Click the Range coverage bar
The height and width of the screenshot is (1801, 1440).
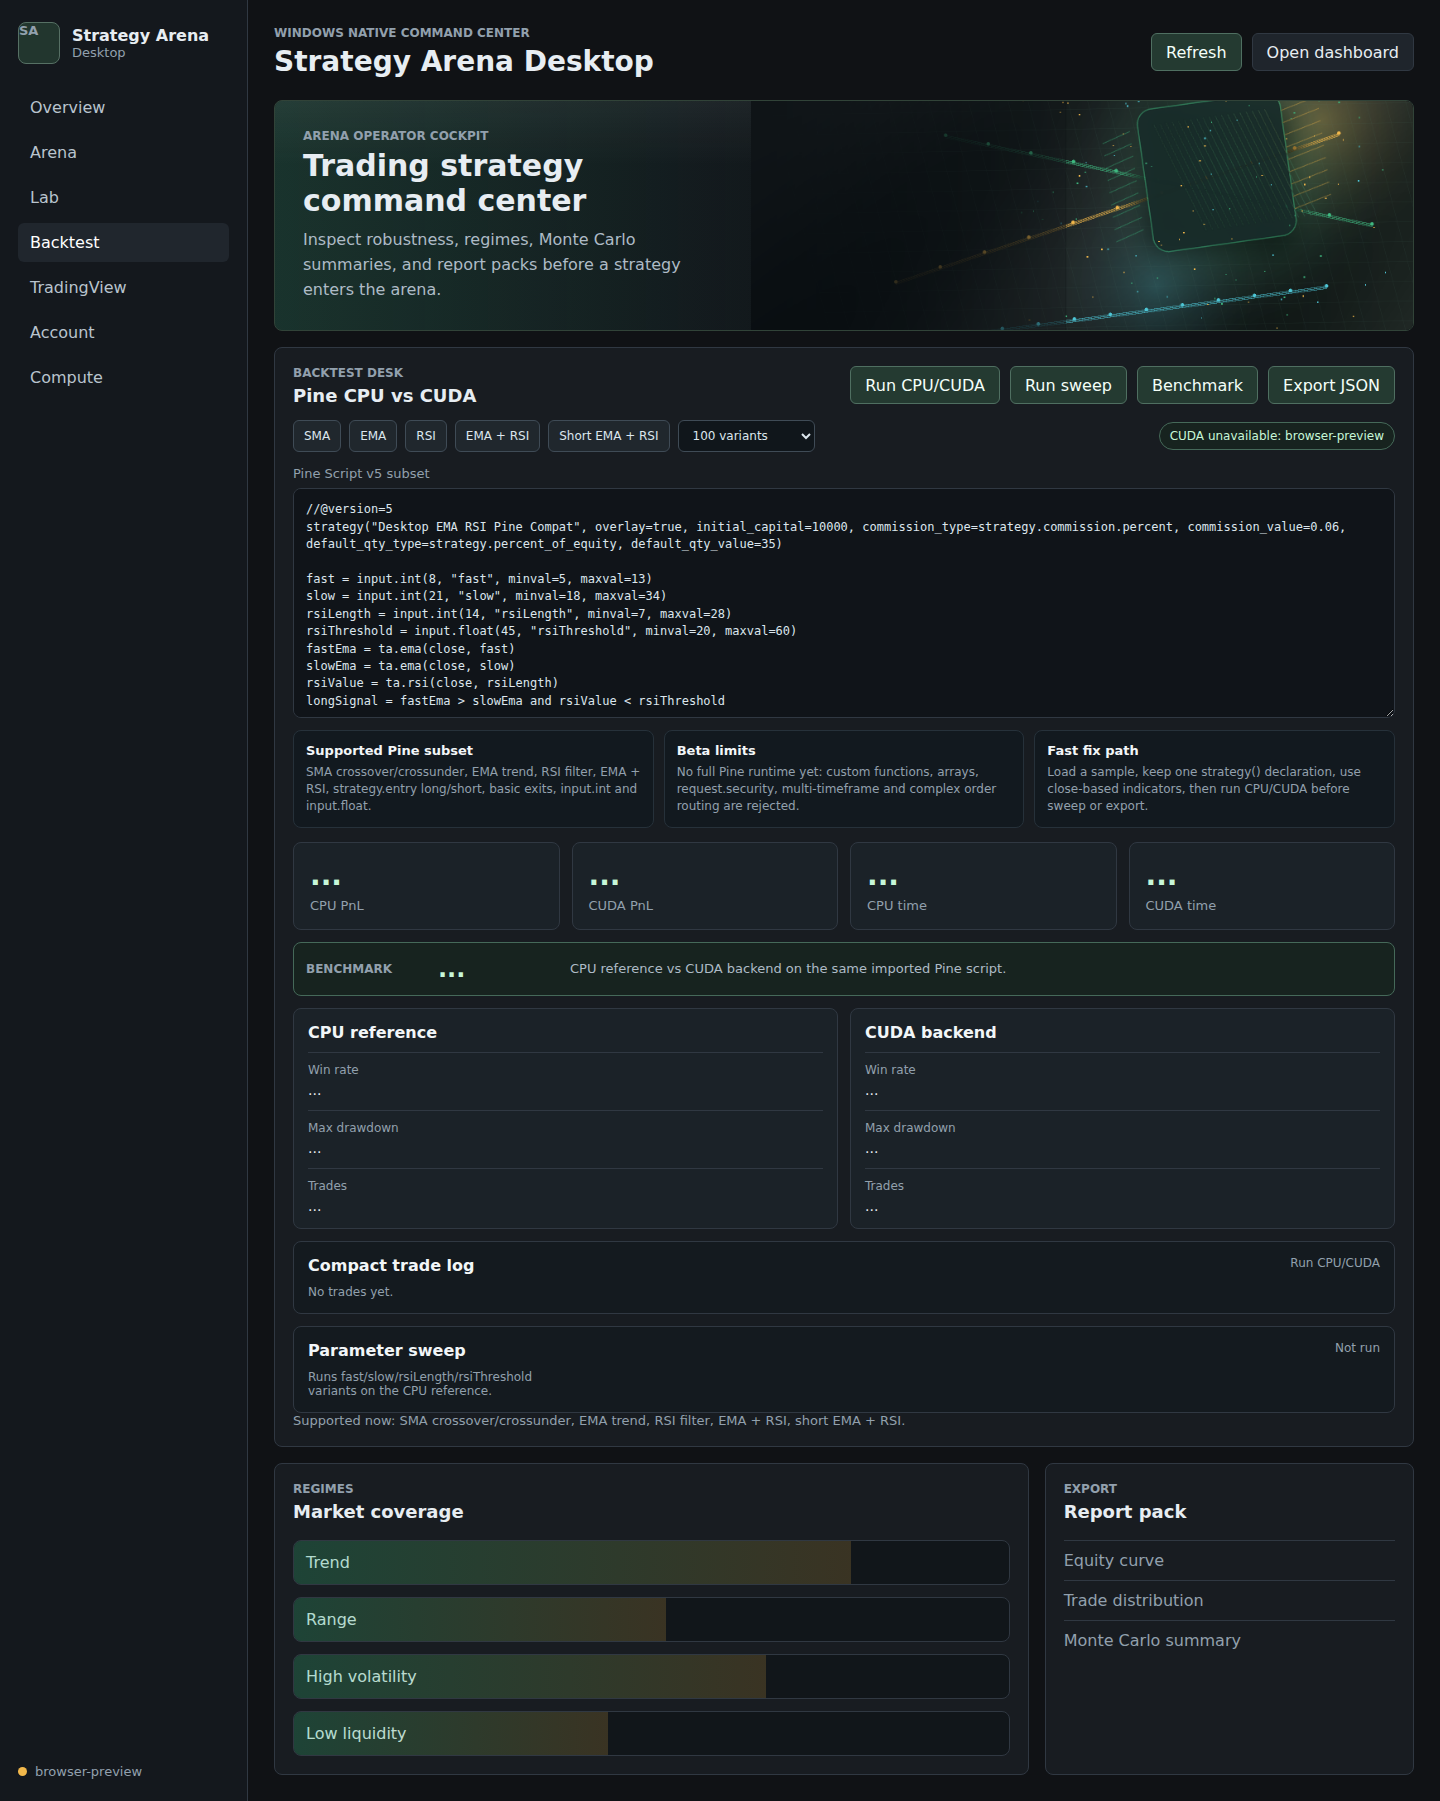[651, 1619]
